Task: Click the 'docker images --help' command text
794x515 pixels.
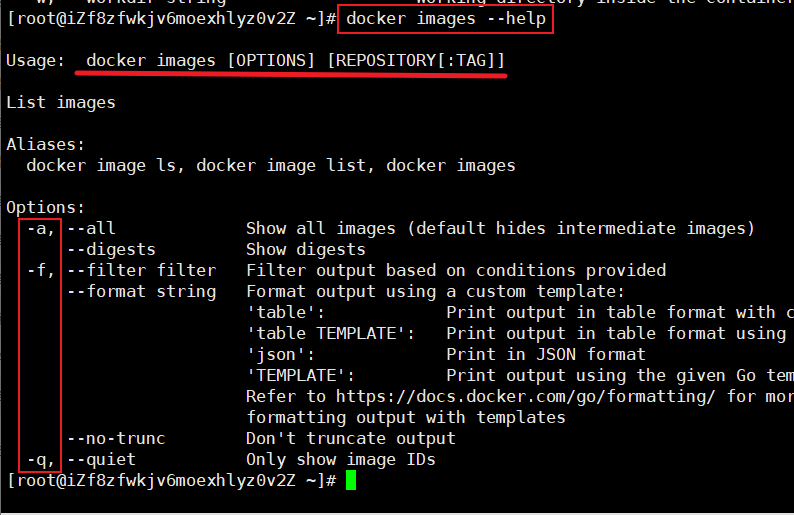Action: pyautogui.click(x=446, y=19)
